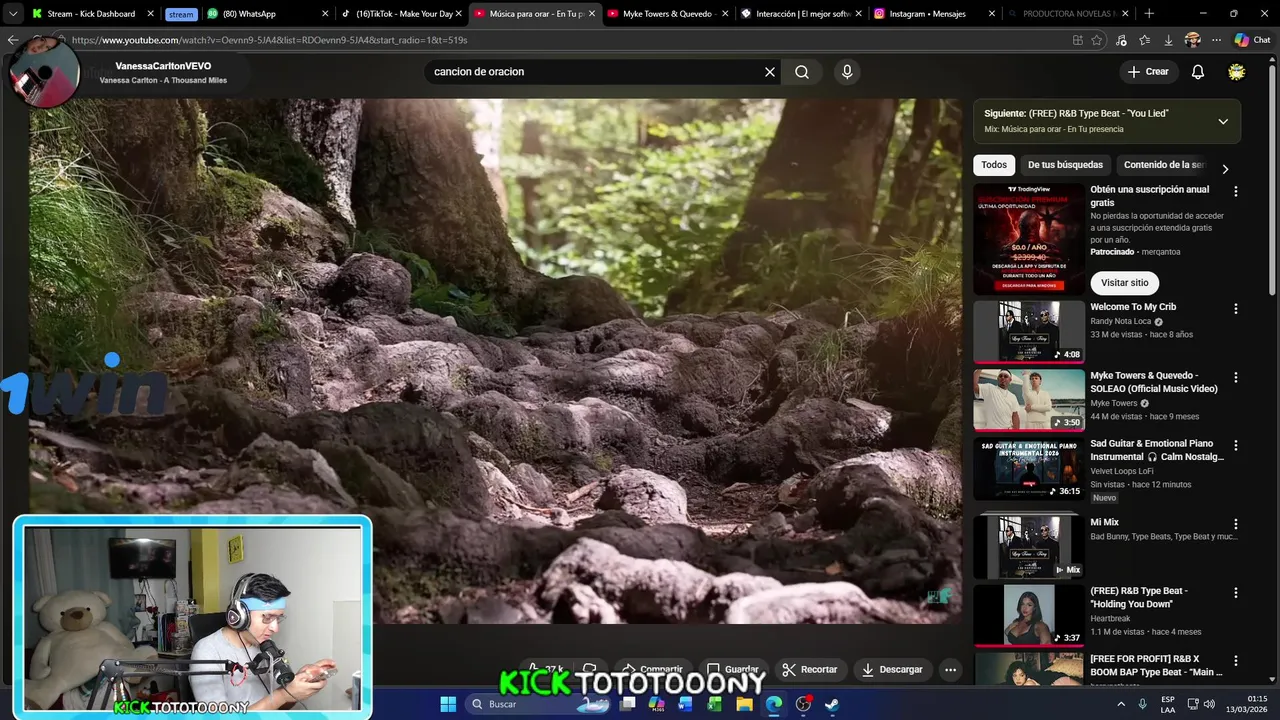
Task: Open File Explorer from the taskbar
Action: (744, 704)
